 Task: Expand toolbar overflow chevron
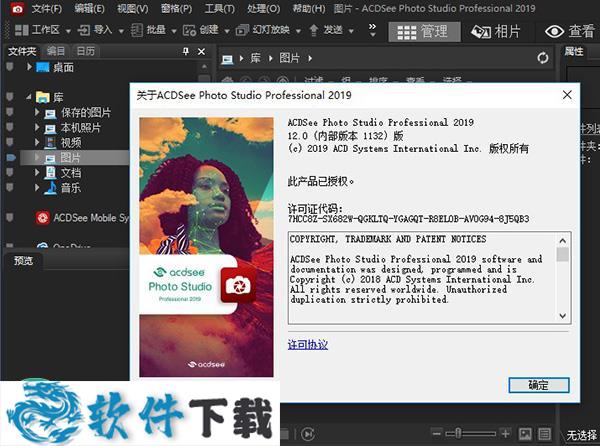(x=372, y=30)
